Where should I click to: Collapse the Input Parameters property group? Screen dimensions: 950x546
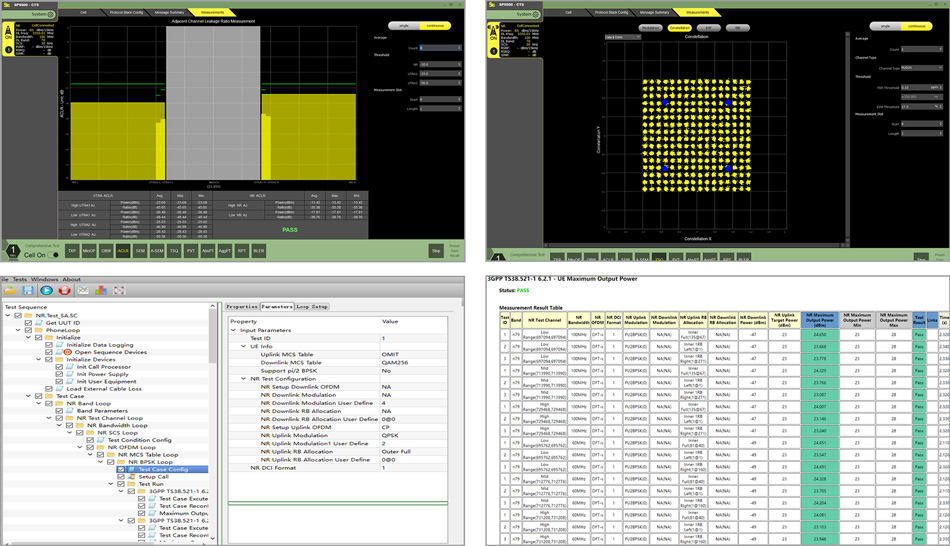[234, 329]
